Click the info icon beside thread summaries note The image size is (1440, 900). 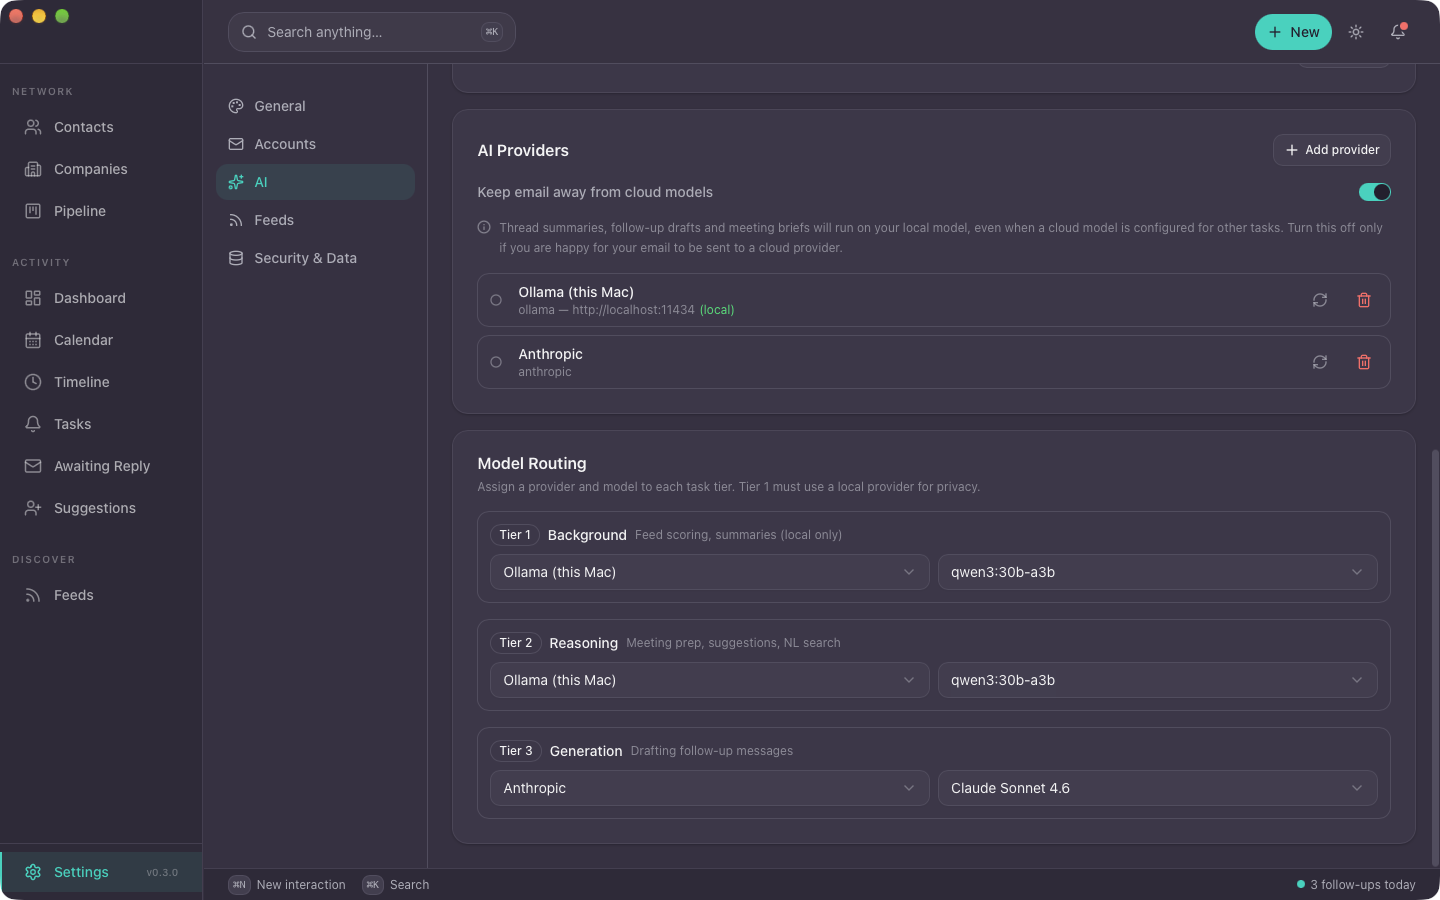[x=484, y=227]
